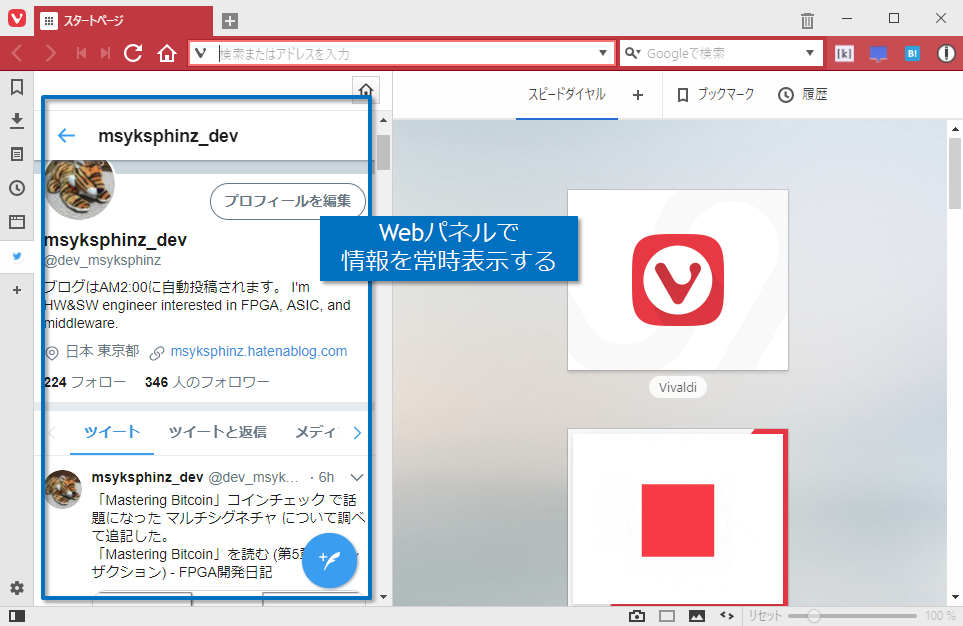The image size is (963, 626).
Task: Click back arrow in Twitter panel
Action: (66, 135)
